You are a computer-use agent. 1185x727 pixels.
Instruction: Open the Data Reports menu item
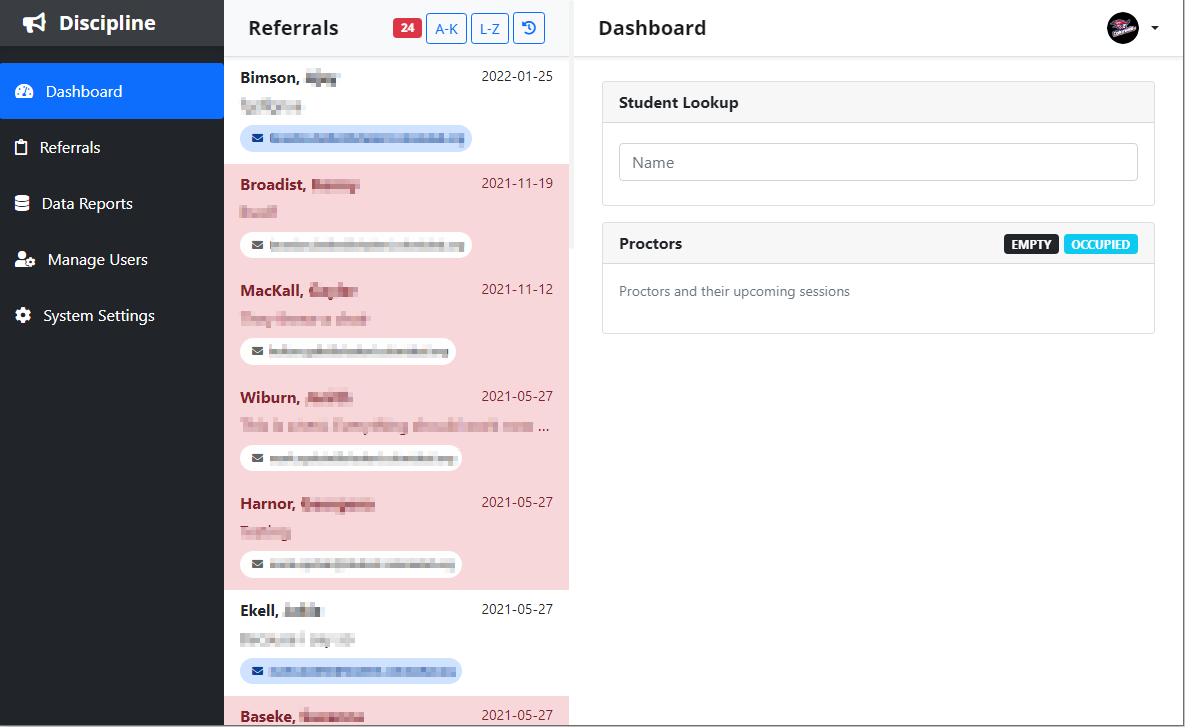click(87, 204)
